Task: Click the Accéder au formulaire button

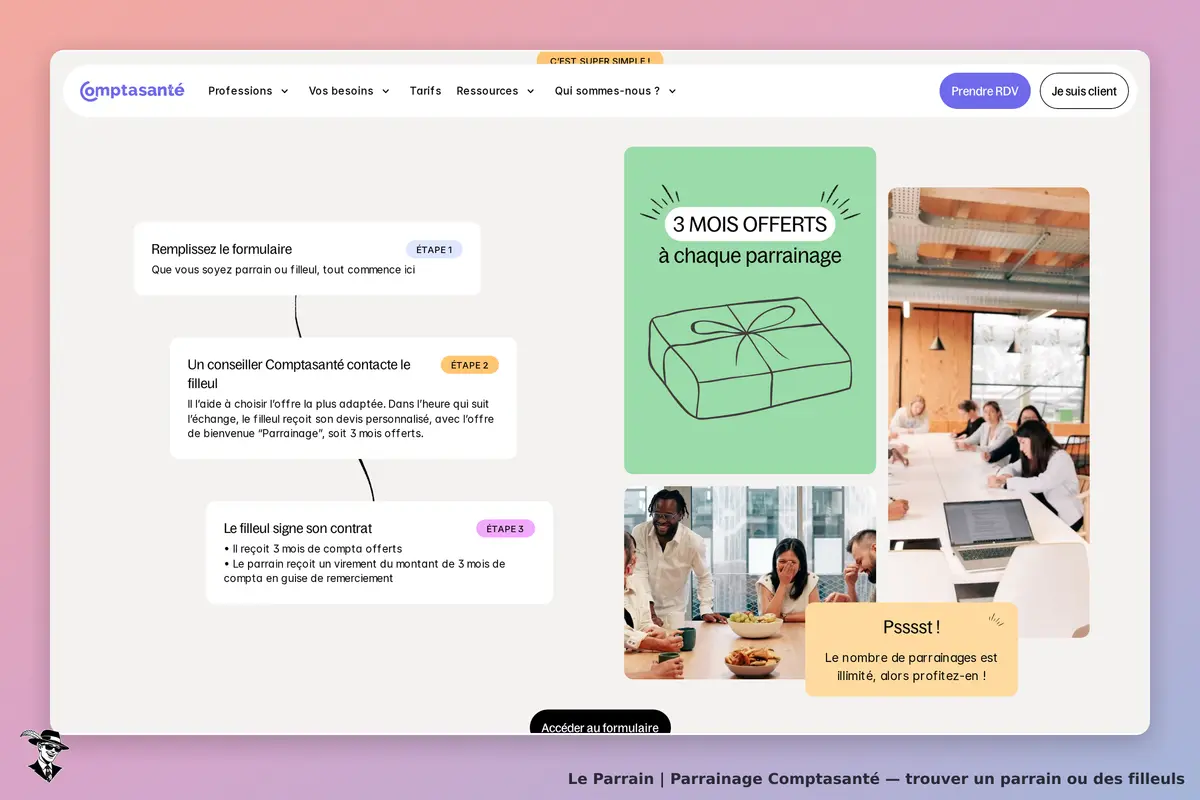Action: (600, 723)
